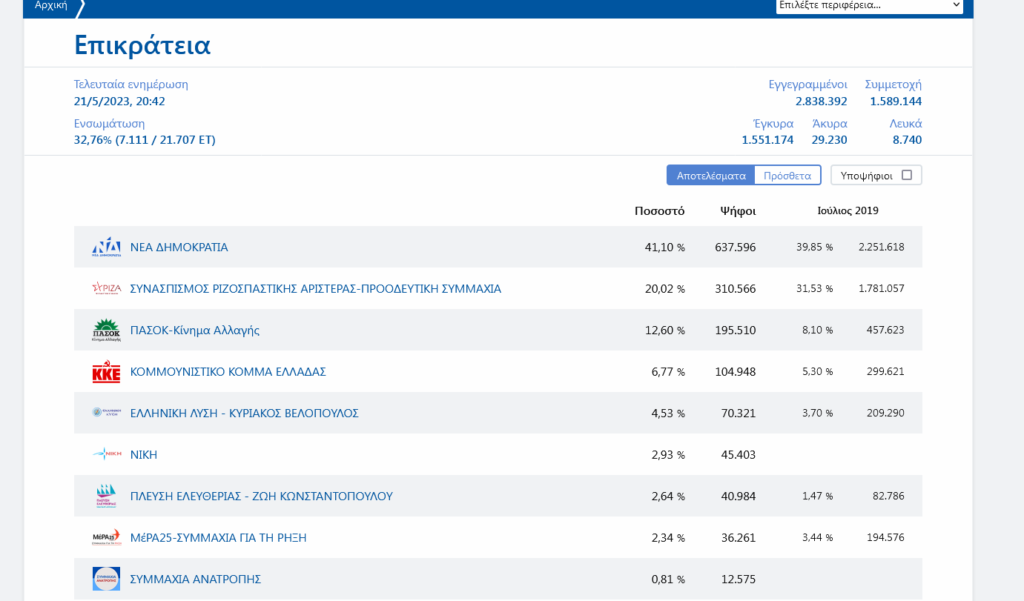The image size is (1024, 601).
Task: Click the Ελληνική Λύση party logo
Action: 106,413
